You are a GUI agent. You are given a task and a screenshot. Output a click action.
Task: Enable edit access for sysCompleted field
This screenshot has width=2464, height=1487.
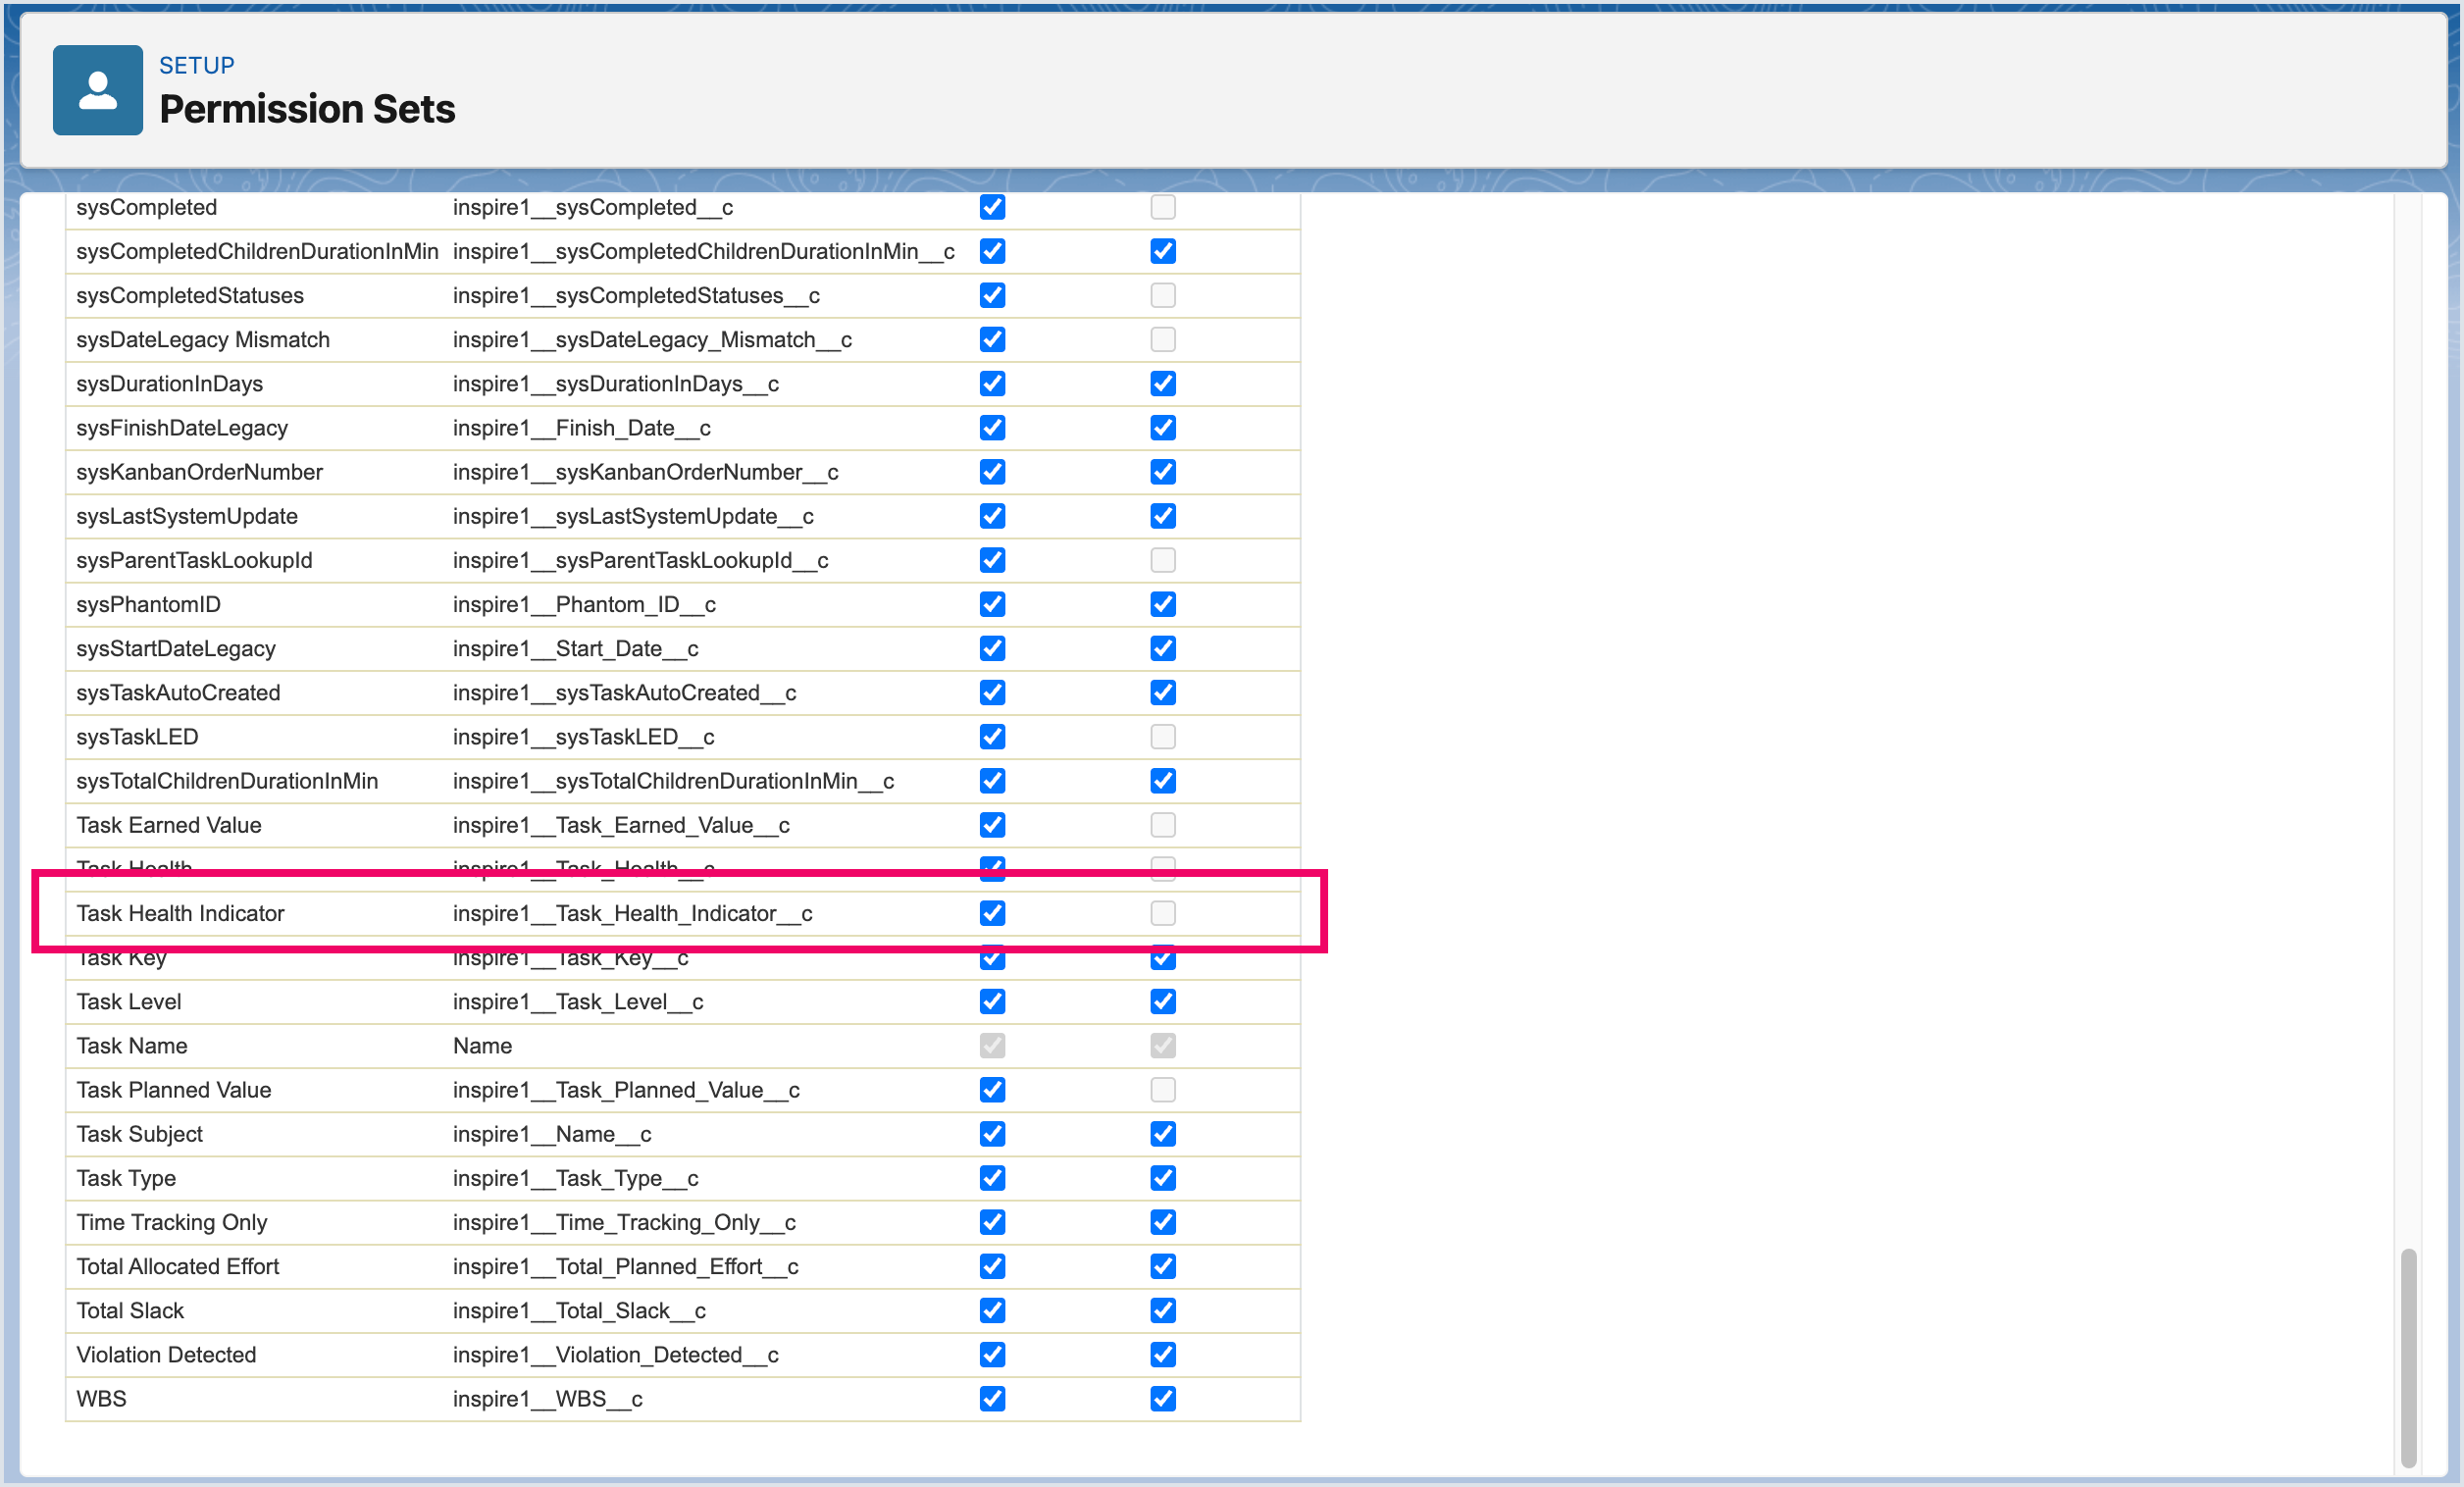click(x=1162, y=207)
